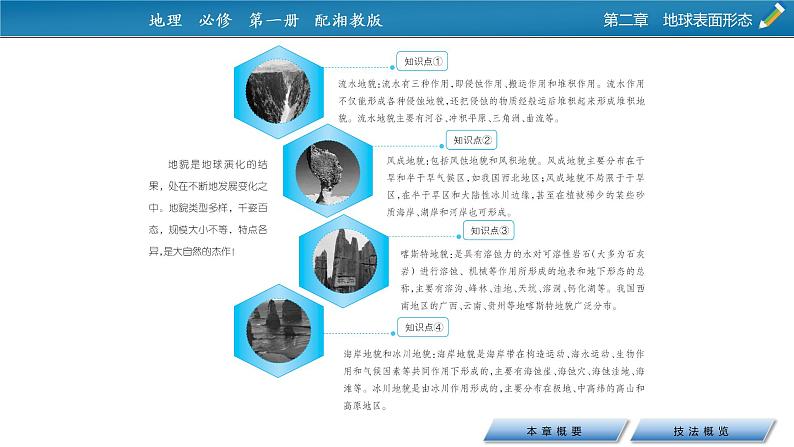Screen dimensions: 794x447
Task: Click the 风成地貌 description paragraph
Action: tap(515, 186)
